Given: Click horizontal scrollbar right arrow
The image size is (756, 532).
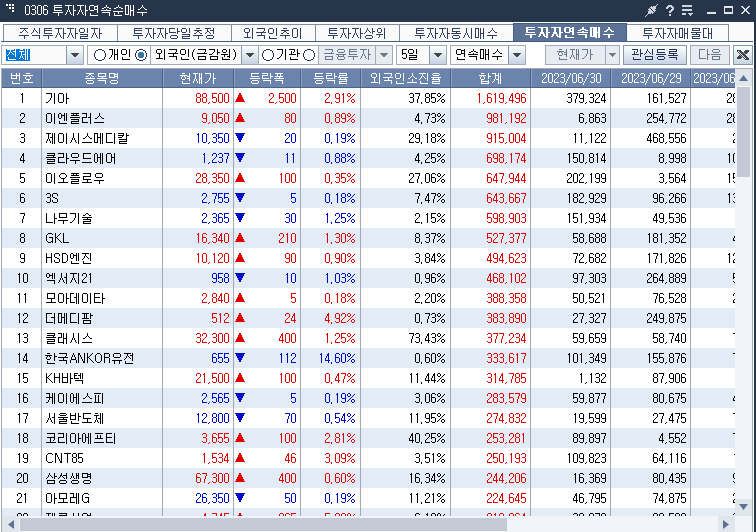Looking at the screenshot, I should 726,524.
